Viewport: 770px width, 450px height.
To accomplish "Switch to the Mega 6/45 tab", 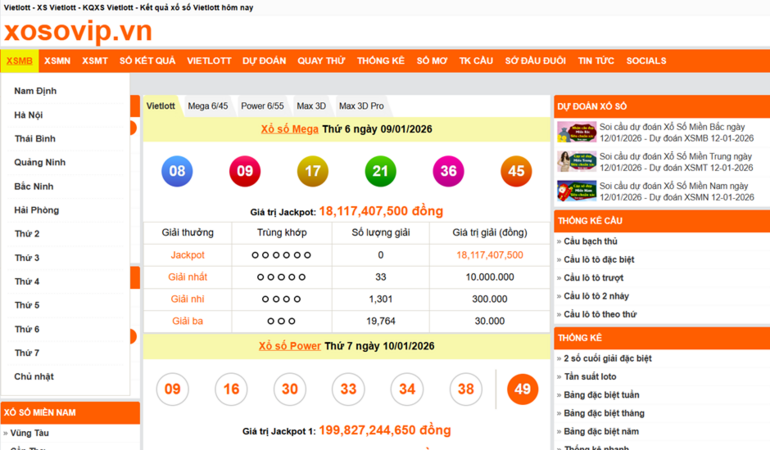I will (x=208, y=106).
